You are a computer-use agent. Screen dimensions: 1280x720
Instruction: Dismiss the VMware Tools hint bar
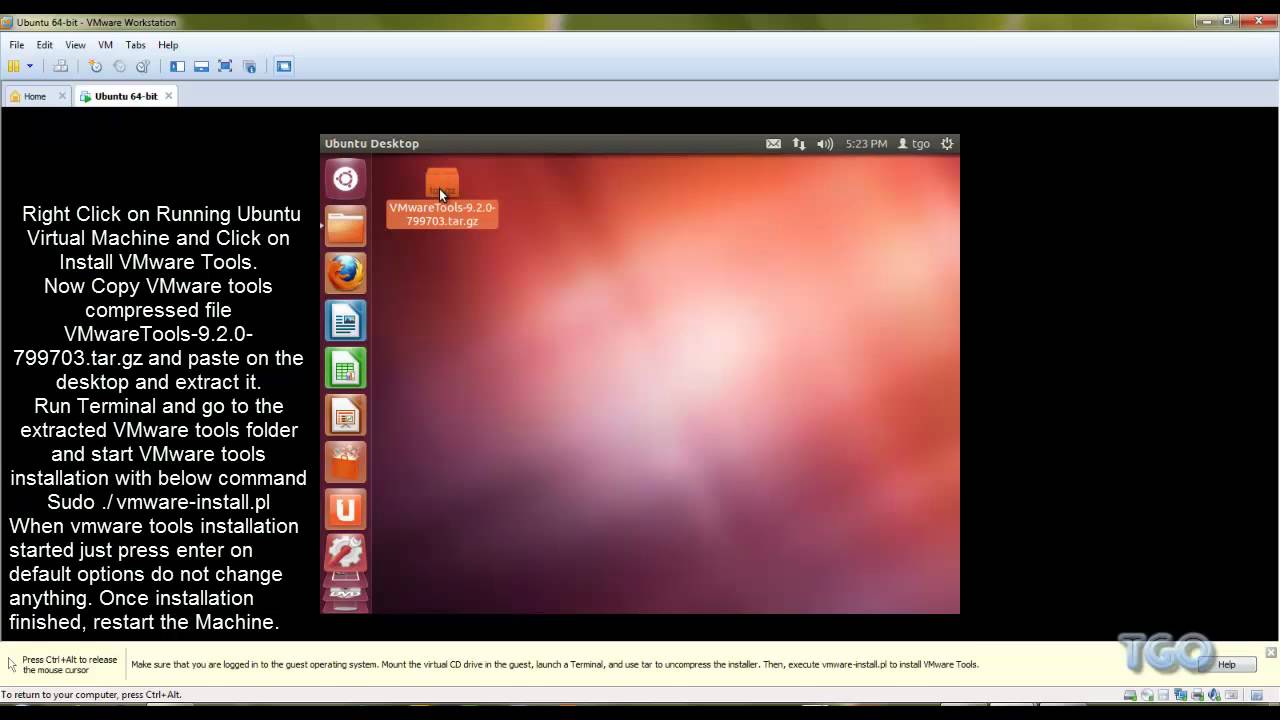coord(1271,653)
